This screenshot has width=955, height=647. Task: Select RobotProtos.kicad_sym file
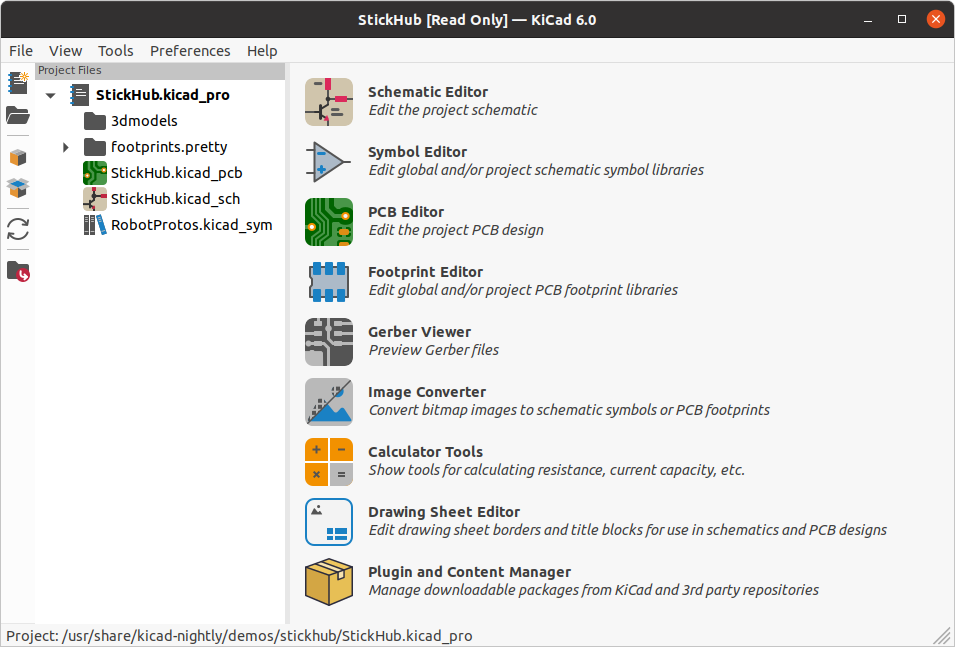(191, 225)
